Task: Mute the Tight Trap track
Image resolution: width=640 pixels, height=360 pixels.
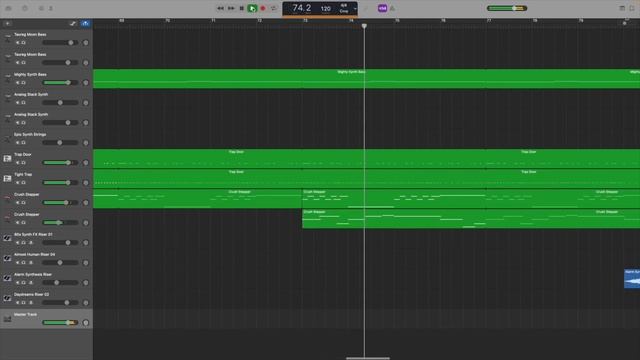Action: click(18, 182)
